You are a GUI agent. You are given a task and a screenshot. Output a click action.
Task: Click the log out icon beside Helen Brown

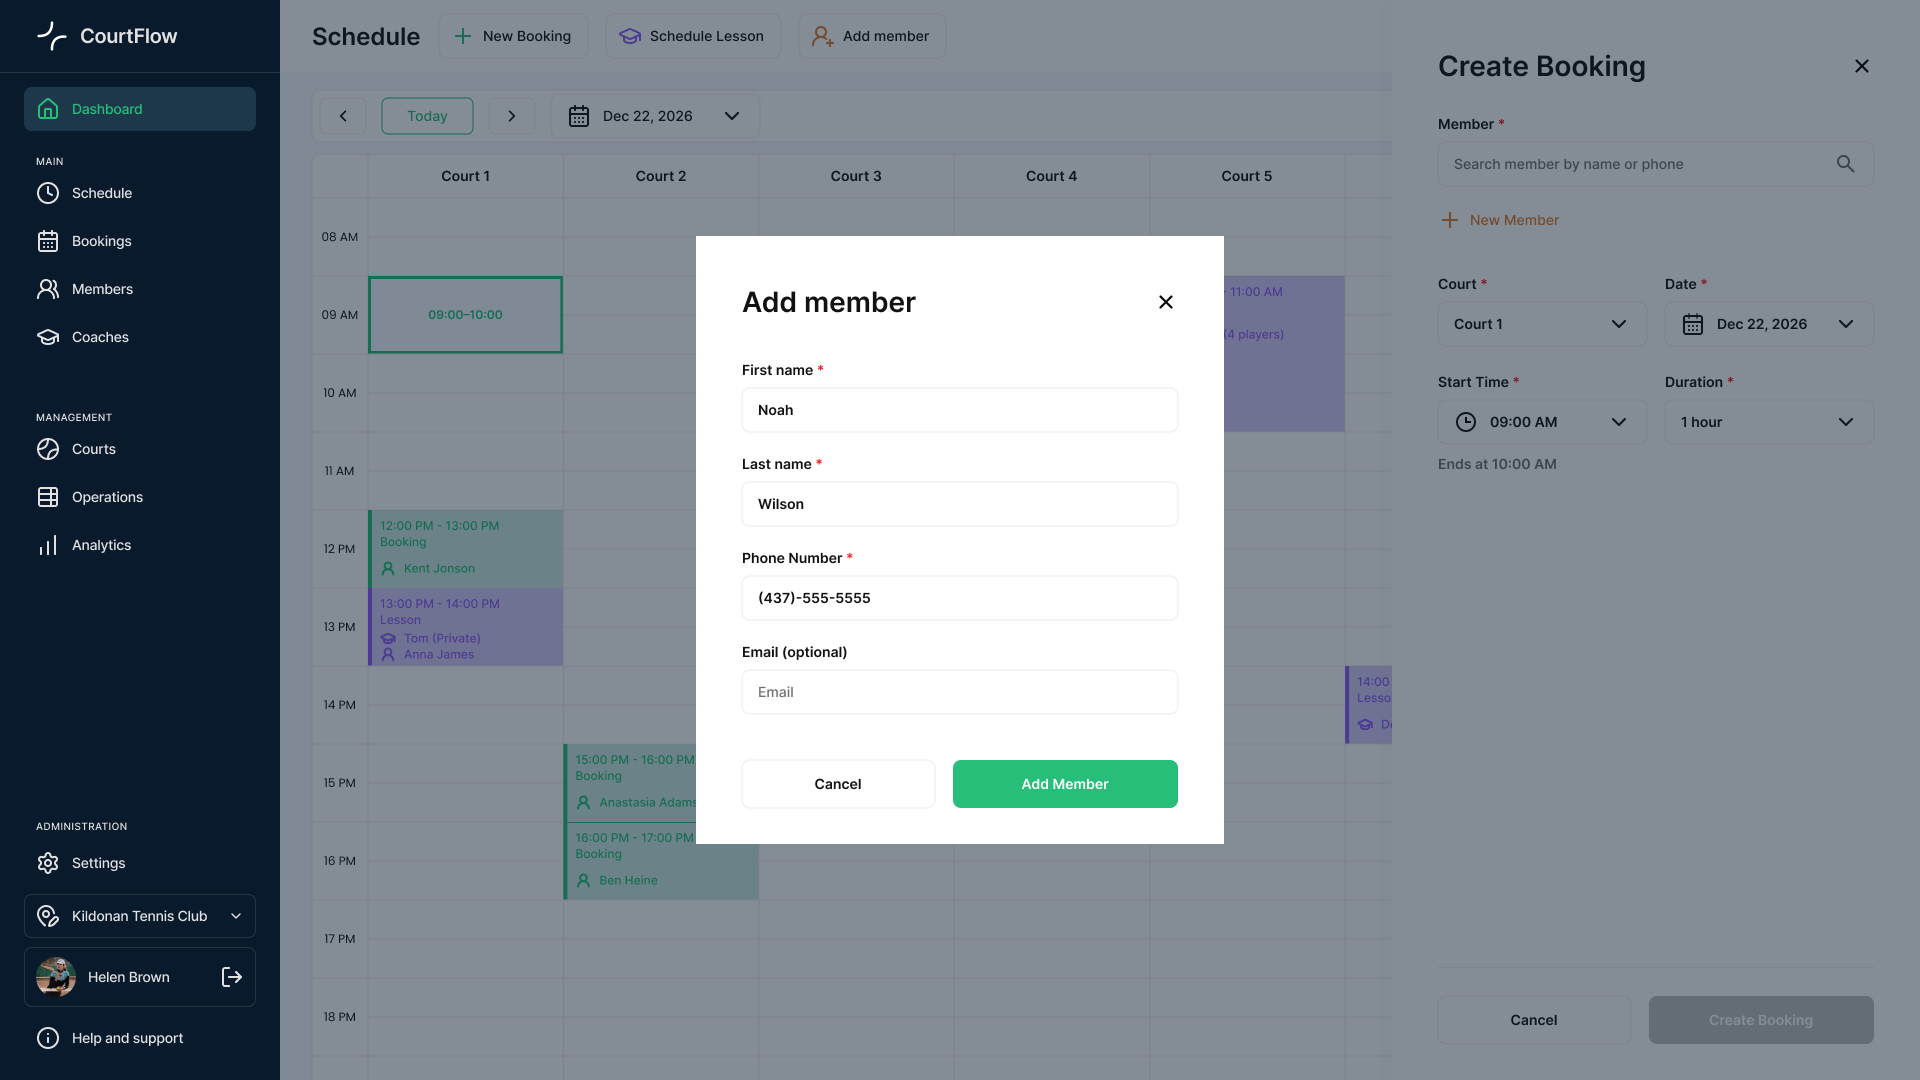pos(232,977)
